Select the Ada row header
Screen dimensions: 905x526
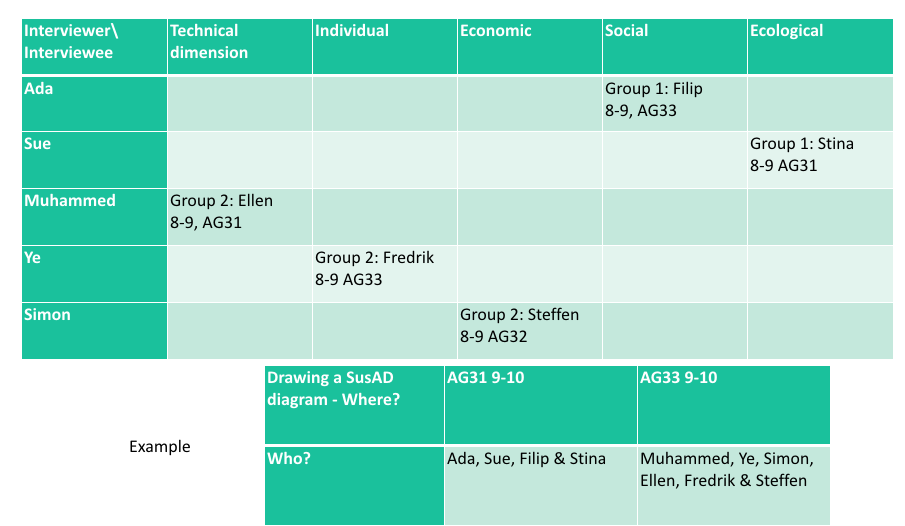(x=95, y=104)
